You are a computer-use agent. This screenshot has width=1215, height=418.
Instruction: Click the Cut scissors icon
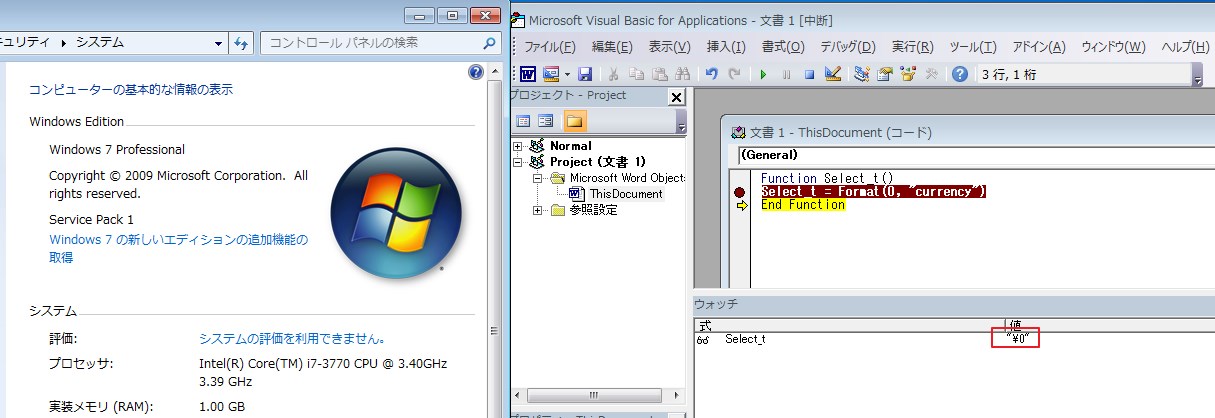pyautogui.click(x=614, y=74)
